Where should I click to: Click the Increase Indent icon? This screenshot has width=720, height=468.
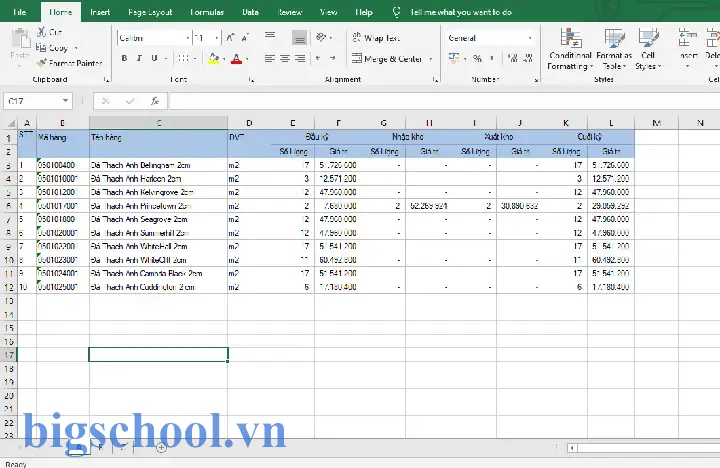332,58
